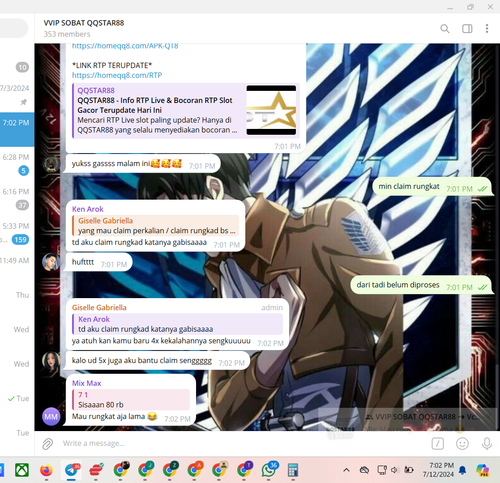Click the 'yukss gassss malam ini' message
Viewport: 500px width, 483px height.
pyautogui.click(x=143, y=164)
